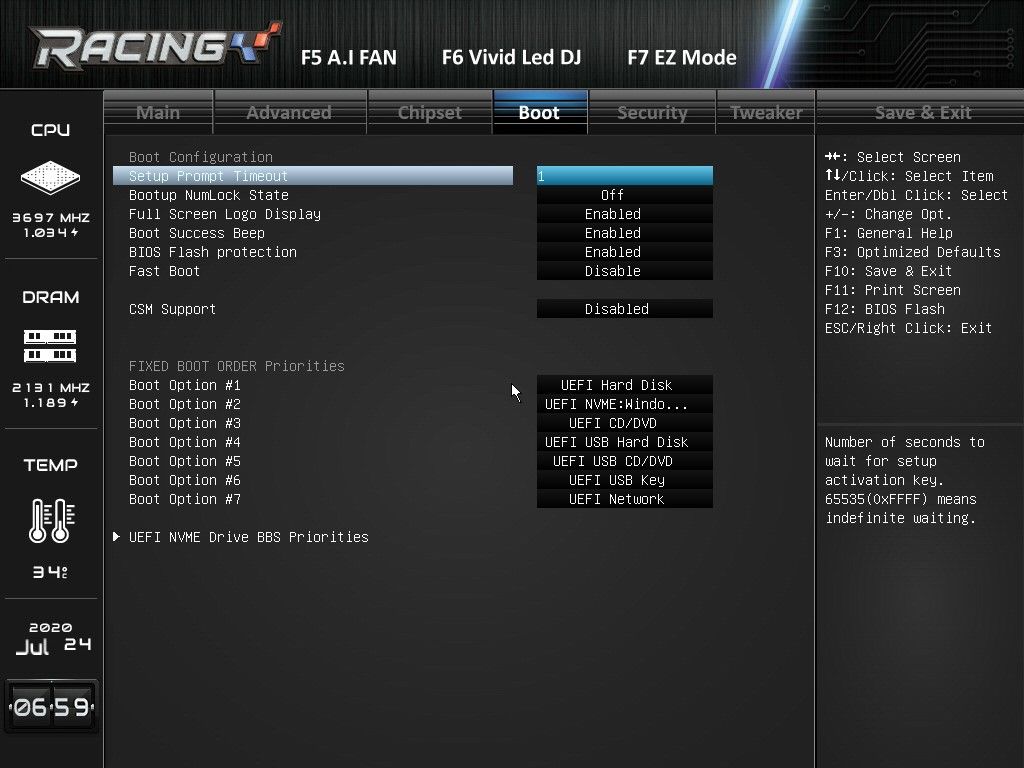This screenshot has height=768, width=1024.
Task: Click the ESC/Right Click: Exit help line
Action: (908, 328)
